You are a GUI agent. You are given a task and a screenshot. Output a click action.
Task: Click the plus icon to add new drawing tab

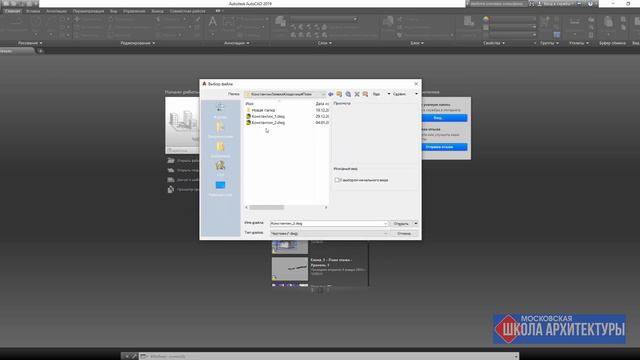[40, 51]
